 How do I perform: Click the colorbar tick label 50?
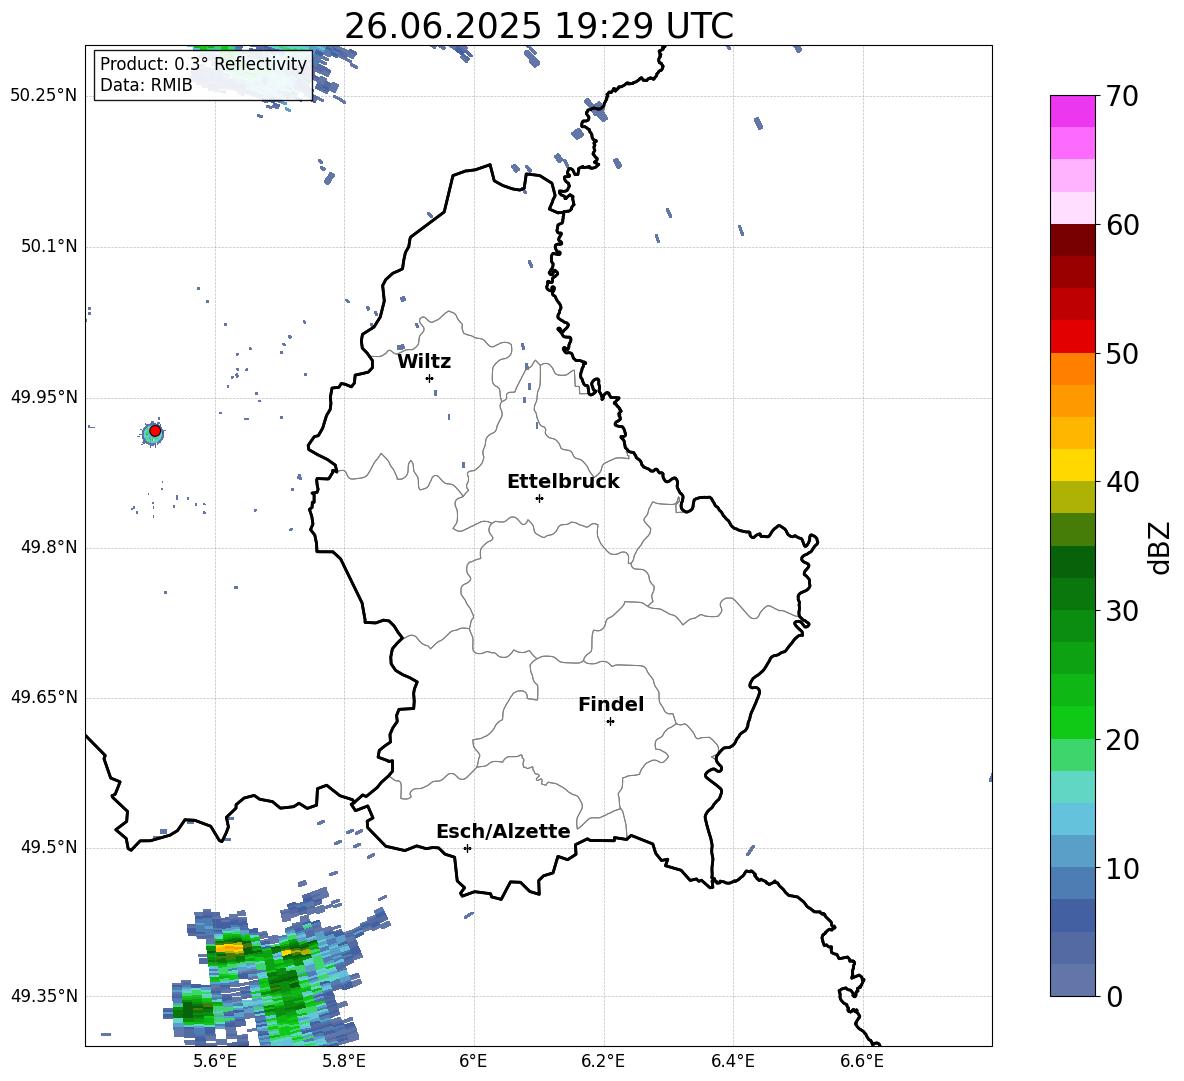coord(1122,353)
